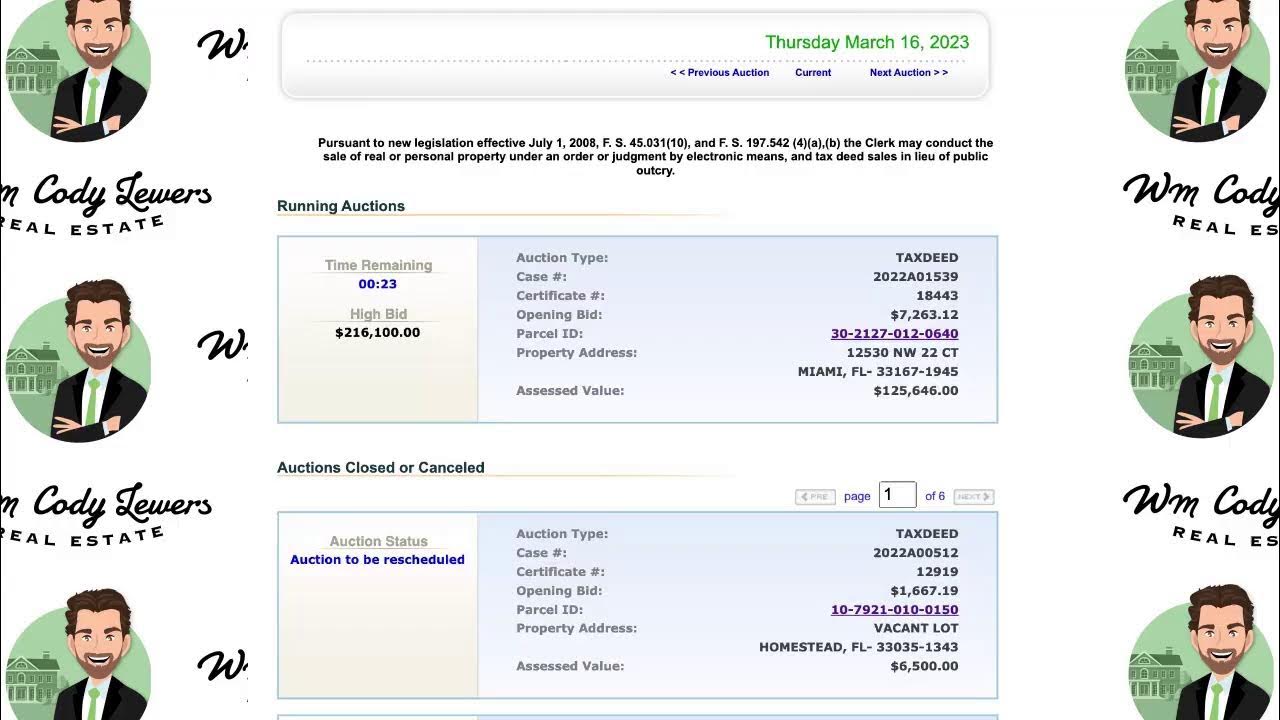Image resolution: width=1280 pixels, height=720 pixels.
Task: Click the Auctions Closed or Canceled heading
Action: click(381, 467)
